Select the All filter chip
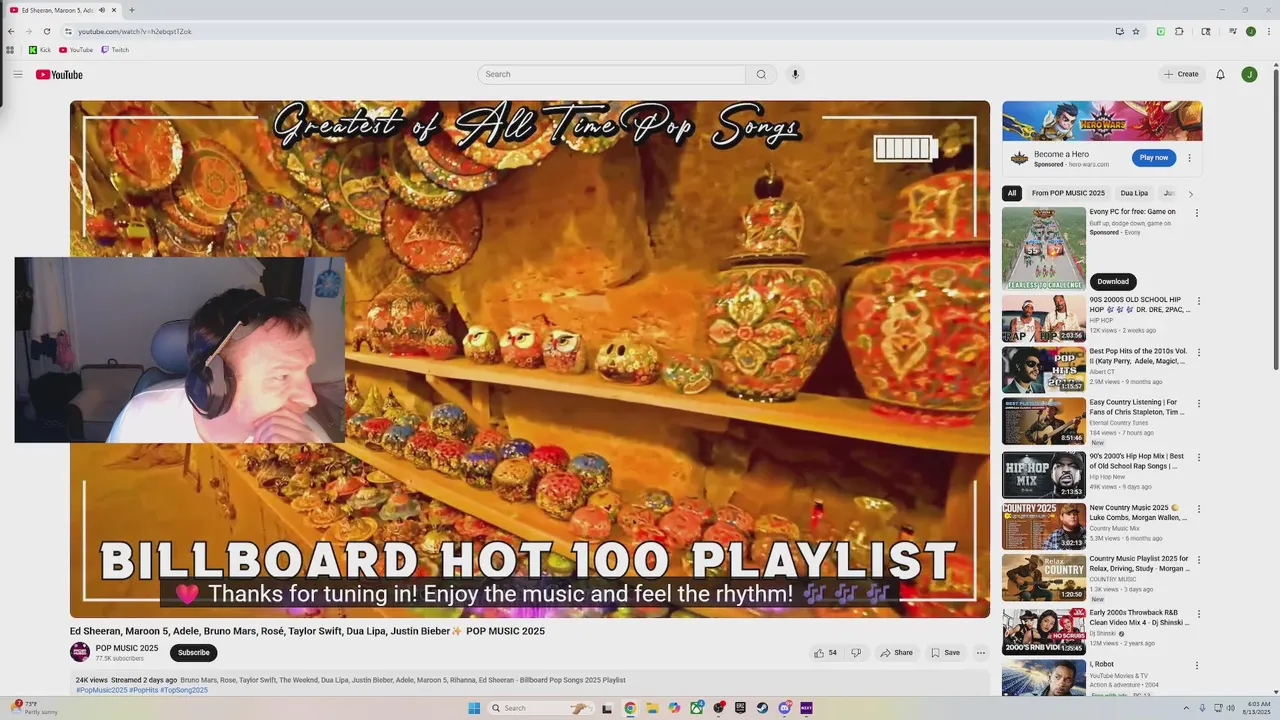The image size is (1280, 720). point(1012,193)
